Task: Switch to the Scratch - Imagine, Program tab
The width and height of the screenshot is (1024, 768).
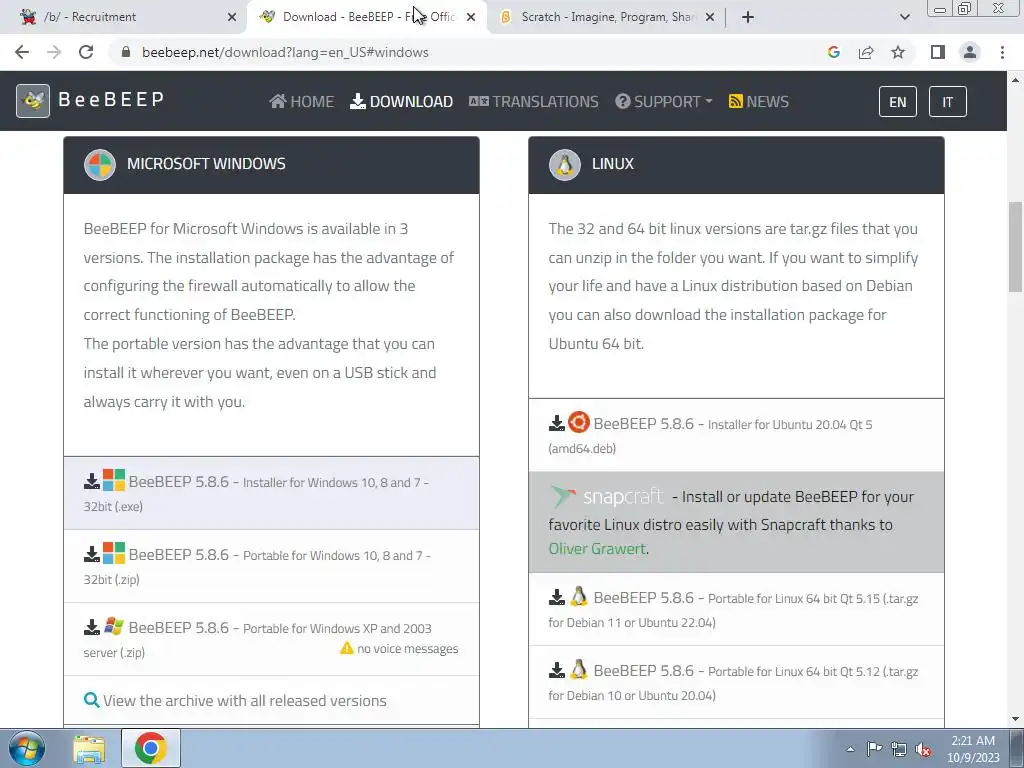Action: 607,17
